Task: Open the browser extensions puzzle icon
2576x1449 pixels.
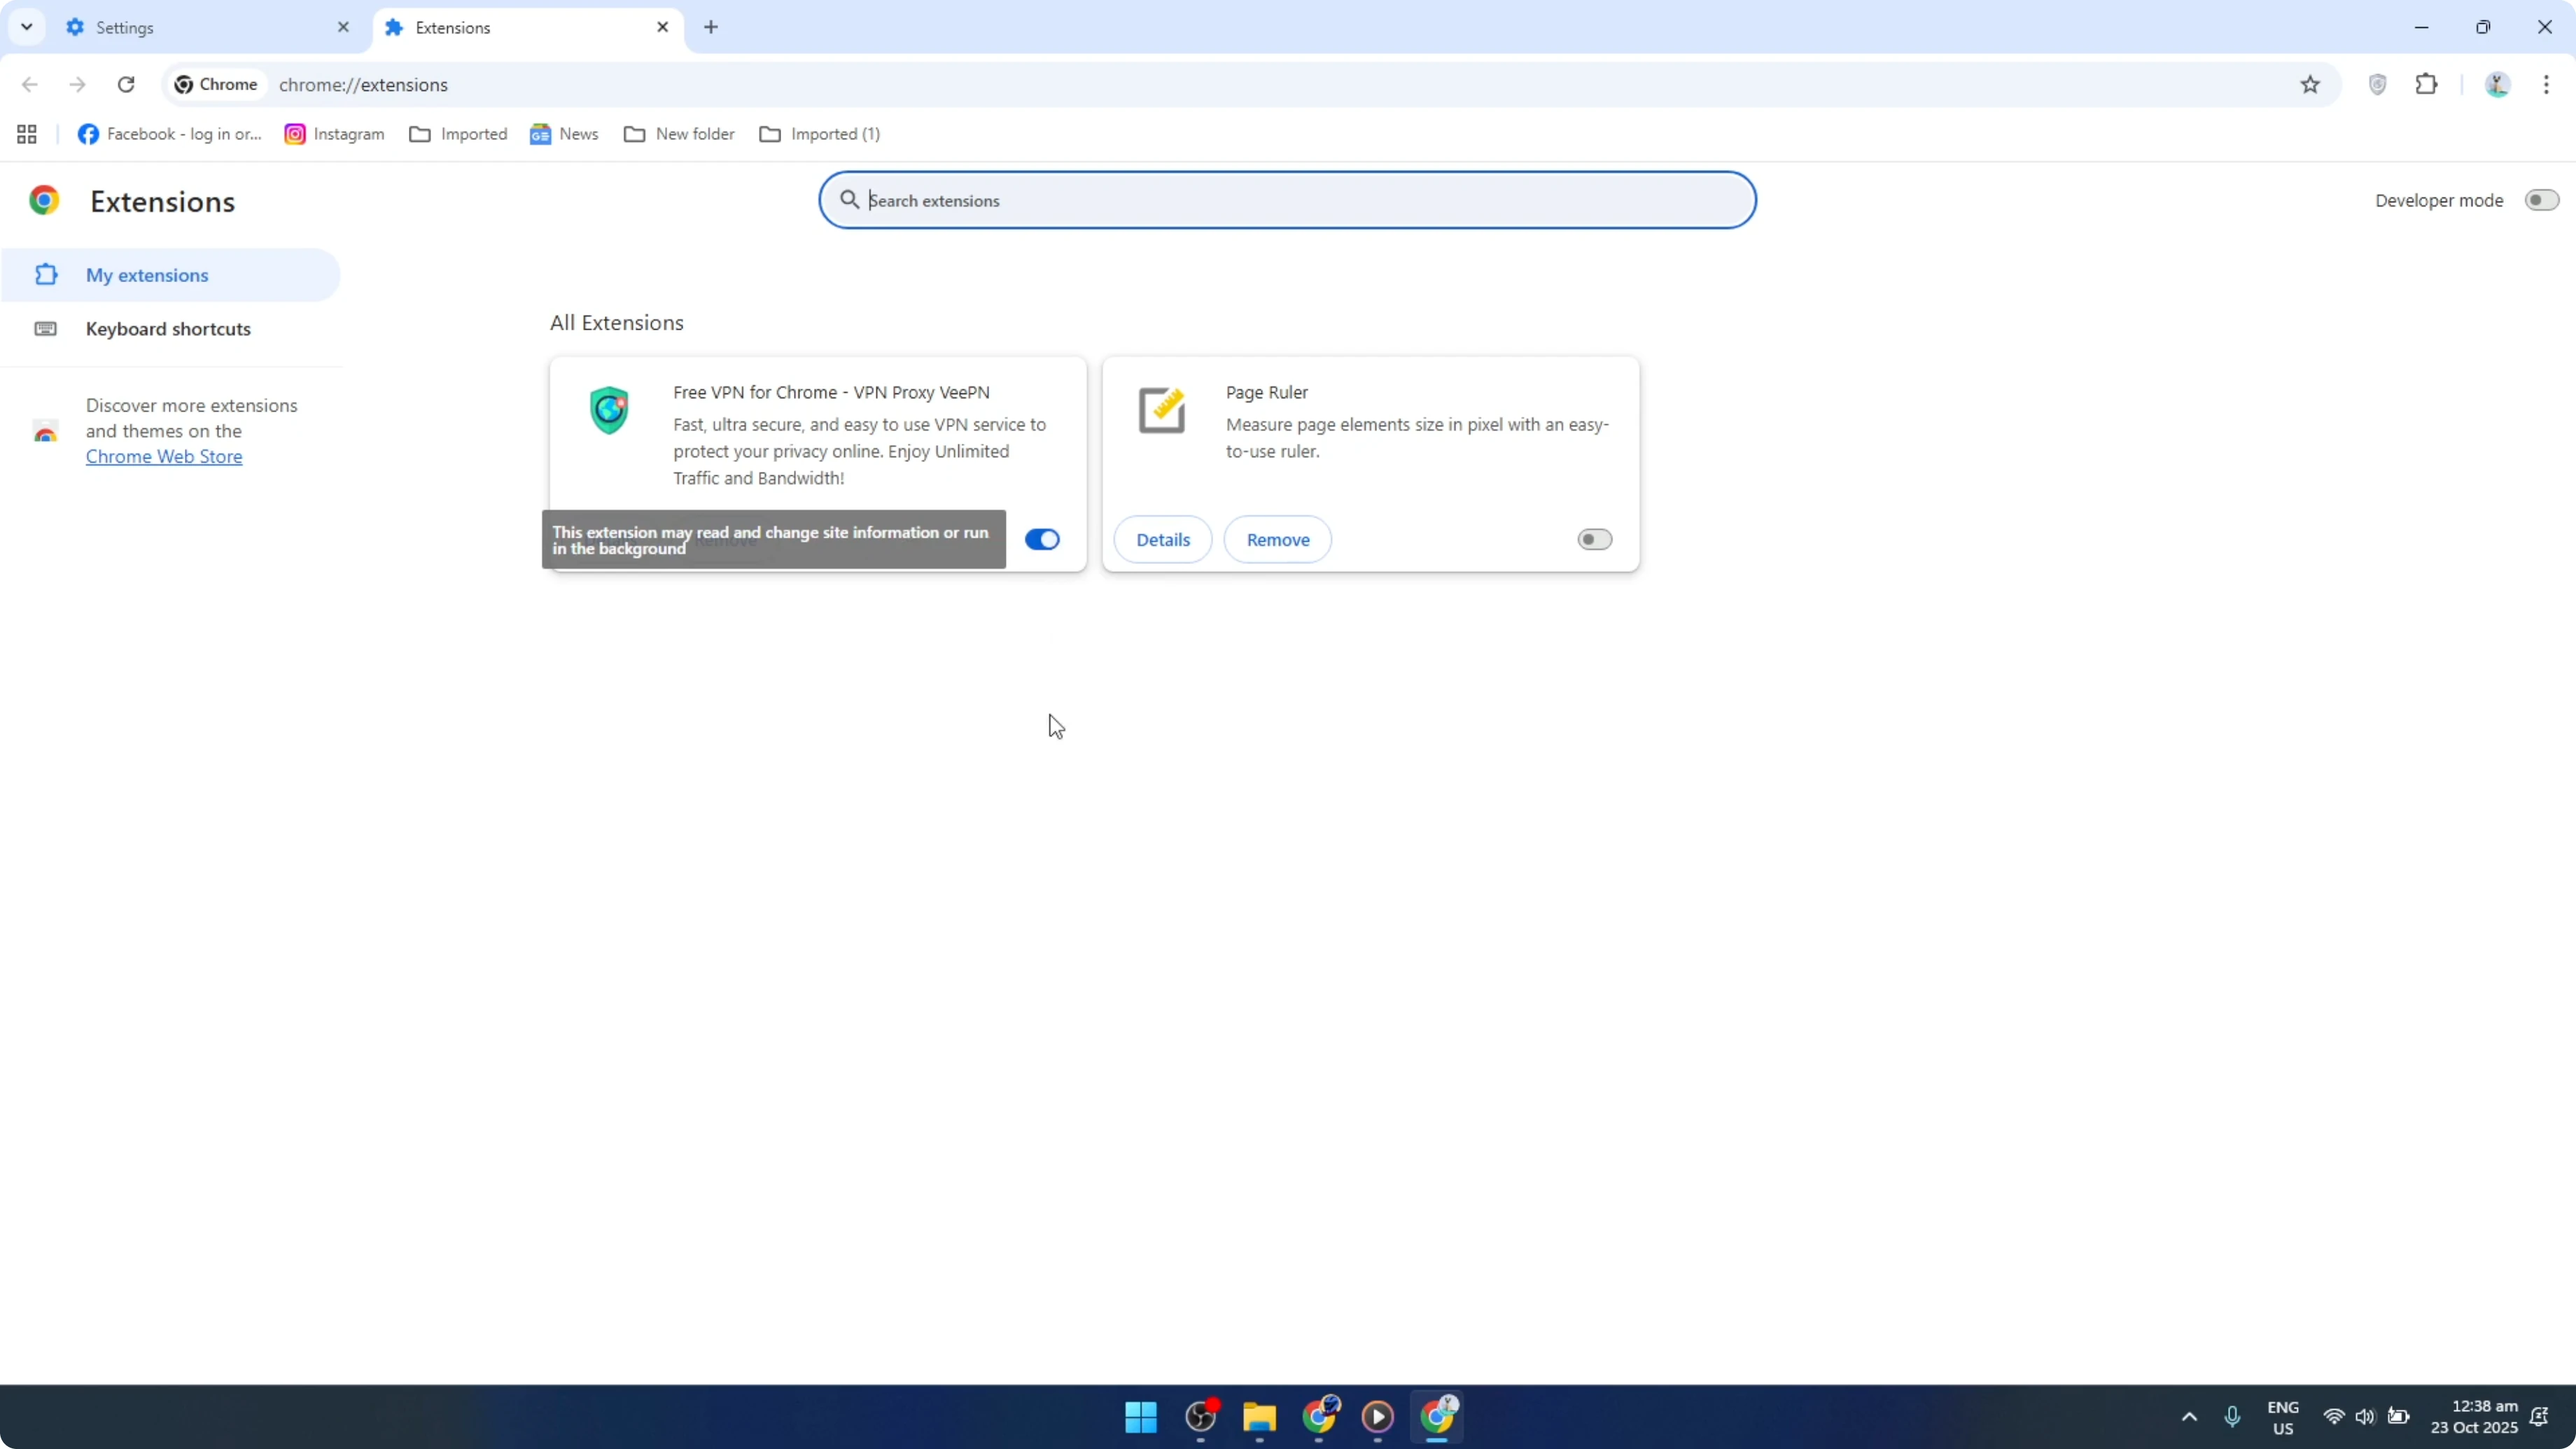Action: tap(2427, 84)
